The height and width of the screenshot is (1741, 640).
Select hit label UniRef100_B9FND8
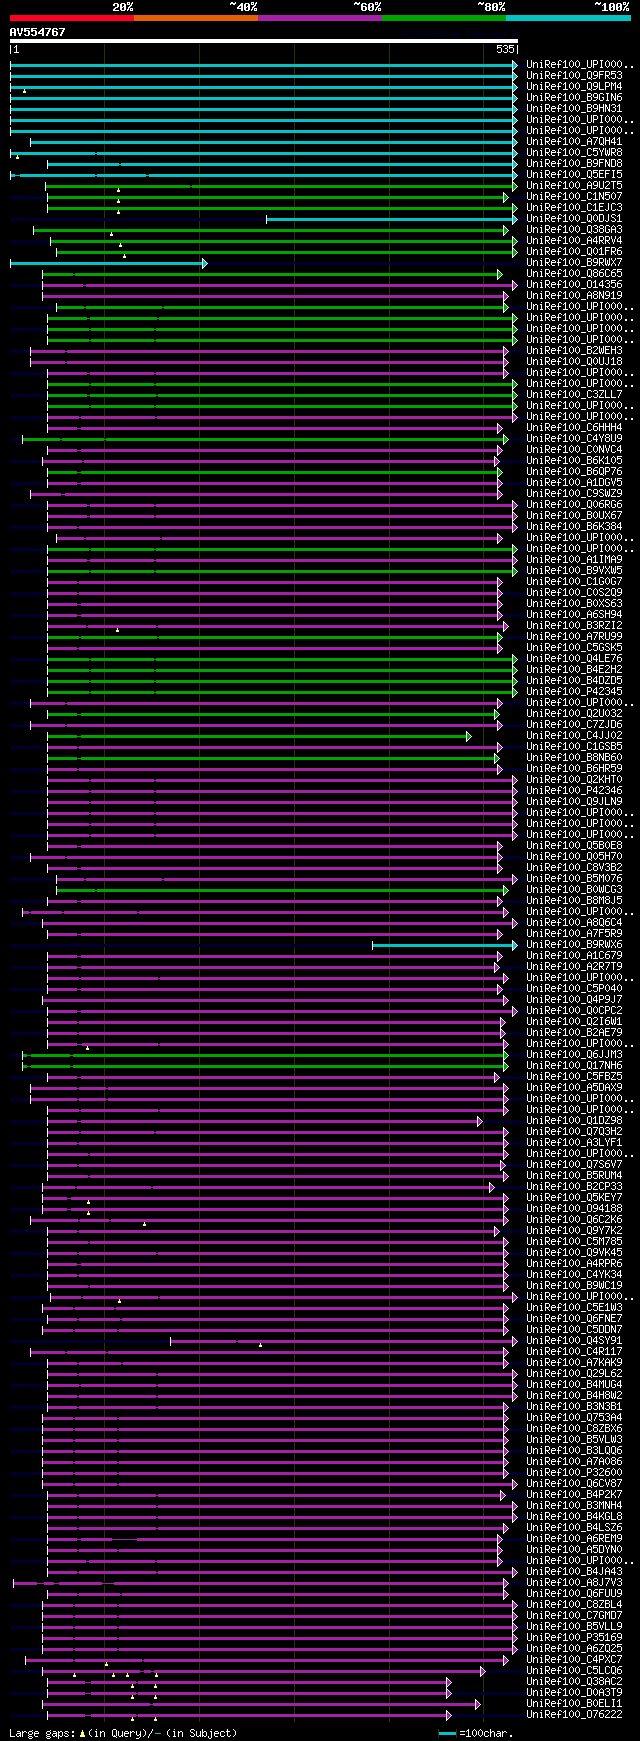pyautogui.click(x=574, y=163)
